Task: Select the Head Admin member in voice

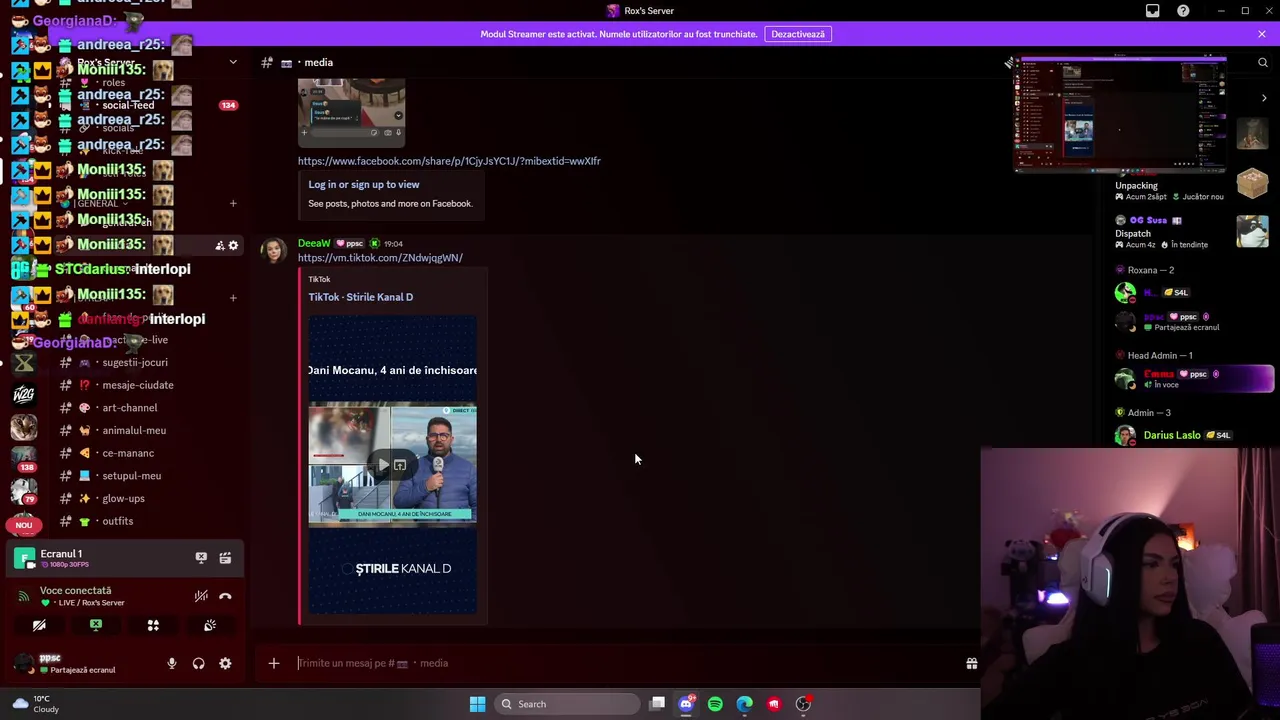Action: pos(1192,378)
